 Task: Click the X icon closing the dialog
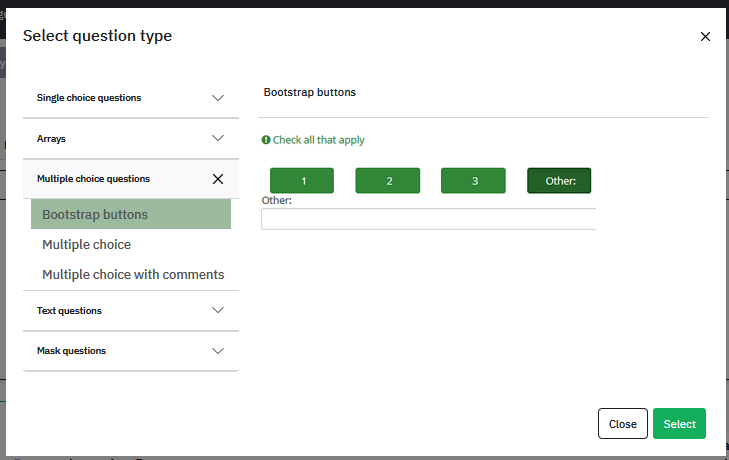click(x=705, y=36)
